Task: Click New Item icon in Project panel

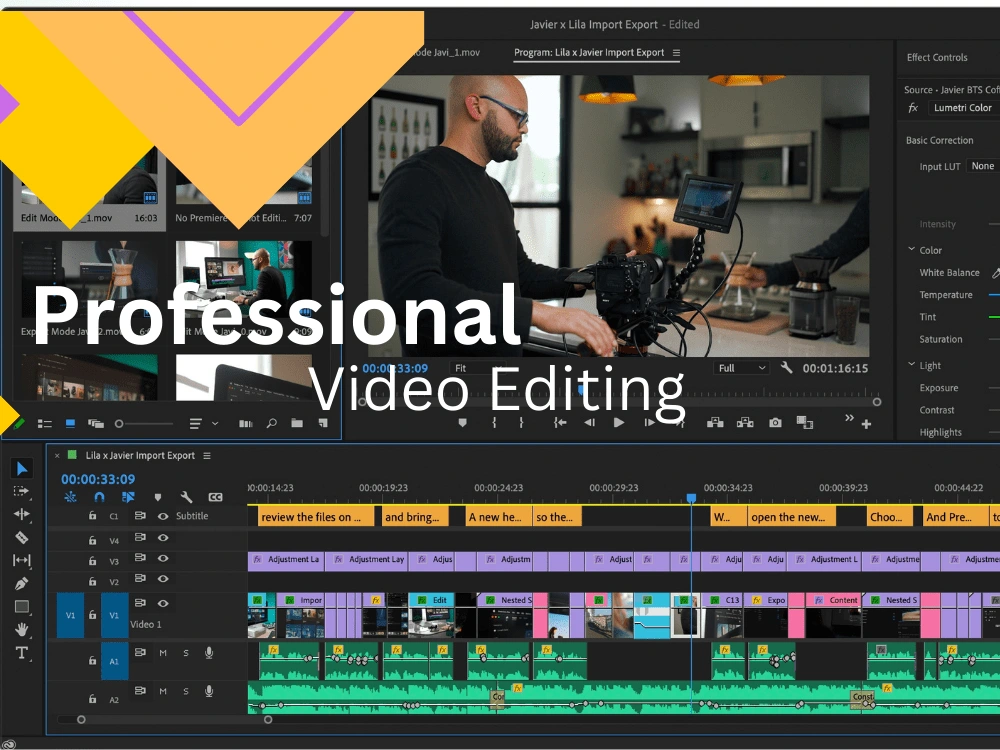Action: point(323,423)
